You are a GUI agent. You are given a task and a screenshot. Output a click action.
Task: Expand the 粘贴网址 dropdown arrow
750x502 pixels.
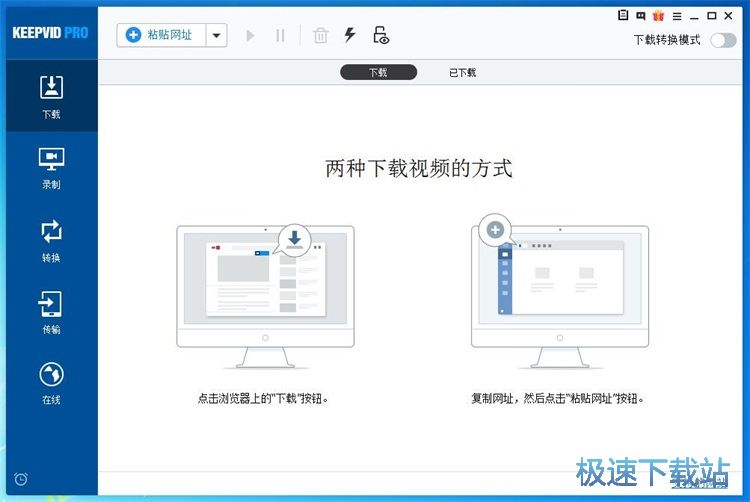click(x=217, y=36)
